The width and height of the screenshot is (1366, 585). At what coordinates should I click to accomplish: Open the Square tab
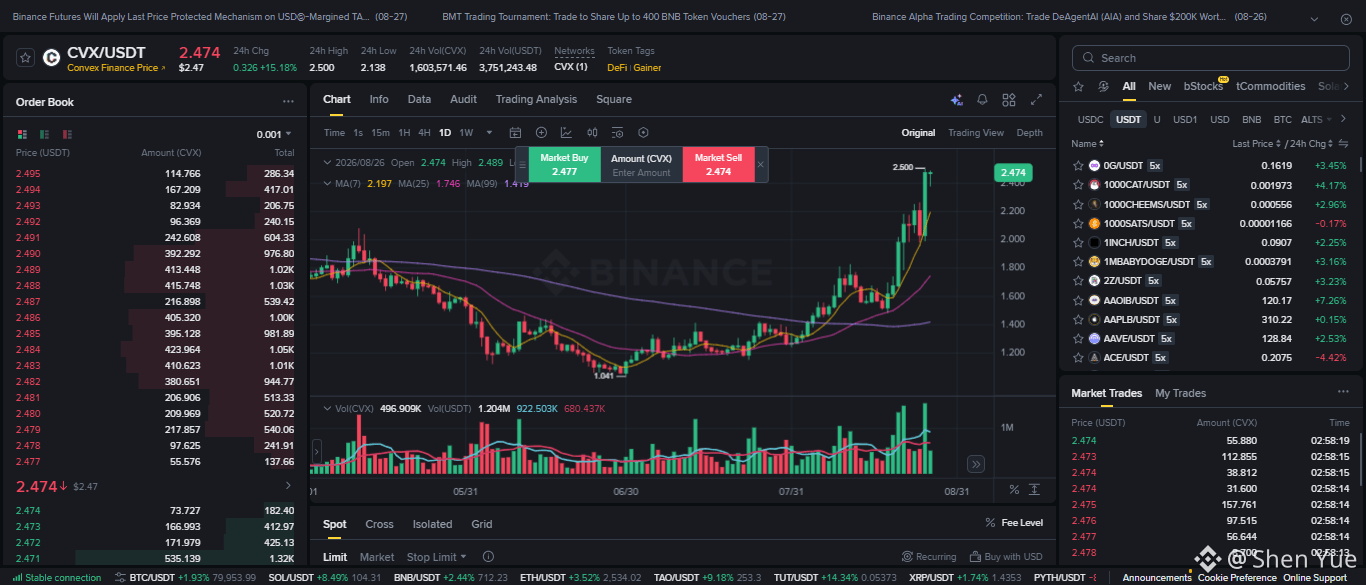tap(614, 99)
